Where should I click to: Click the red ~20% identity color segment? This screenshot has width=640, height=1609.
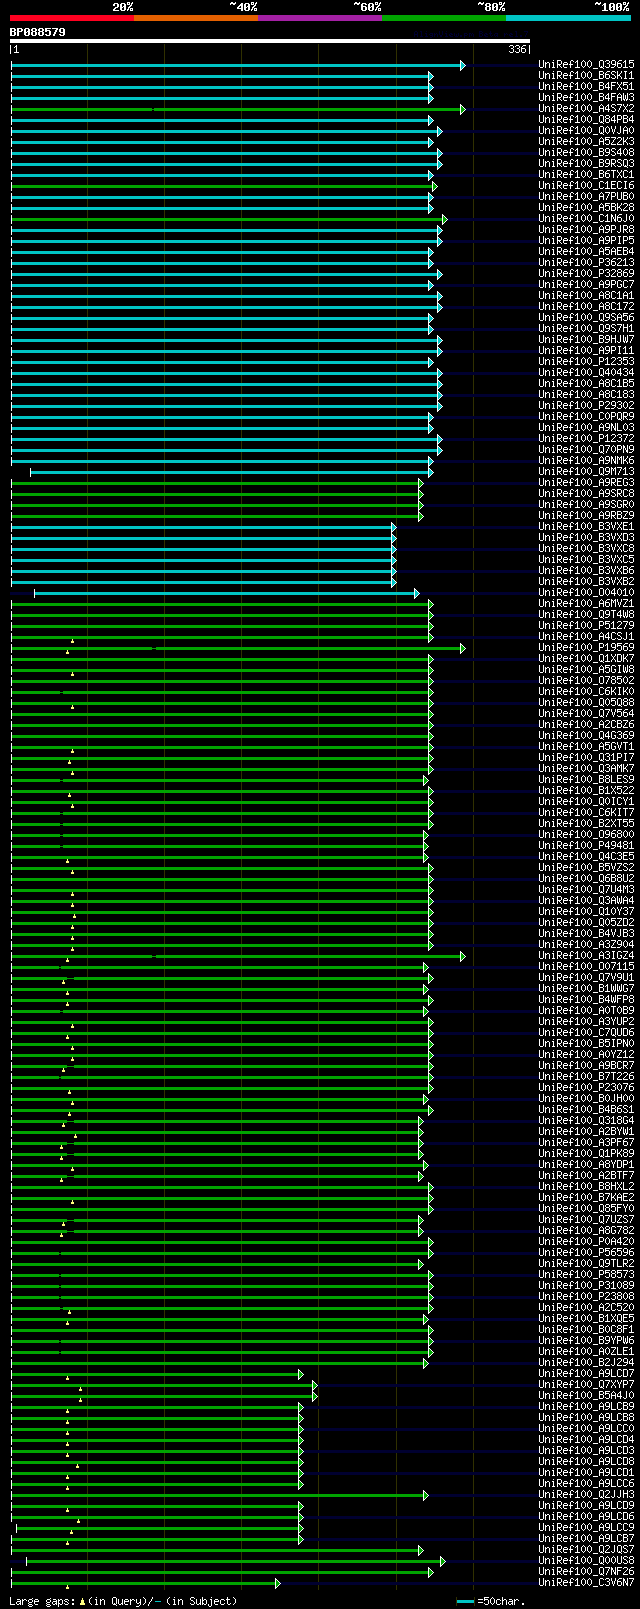(72, 17)
